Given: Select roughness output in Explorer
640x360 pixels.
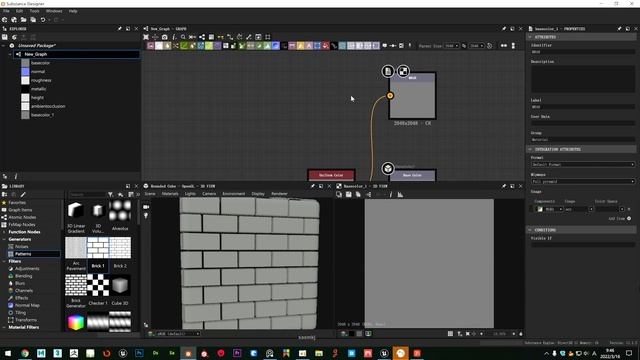Looking at the screenshot, I should (41, 80).
